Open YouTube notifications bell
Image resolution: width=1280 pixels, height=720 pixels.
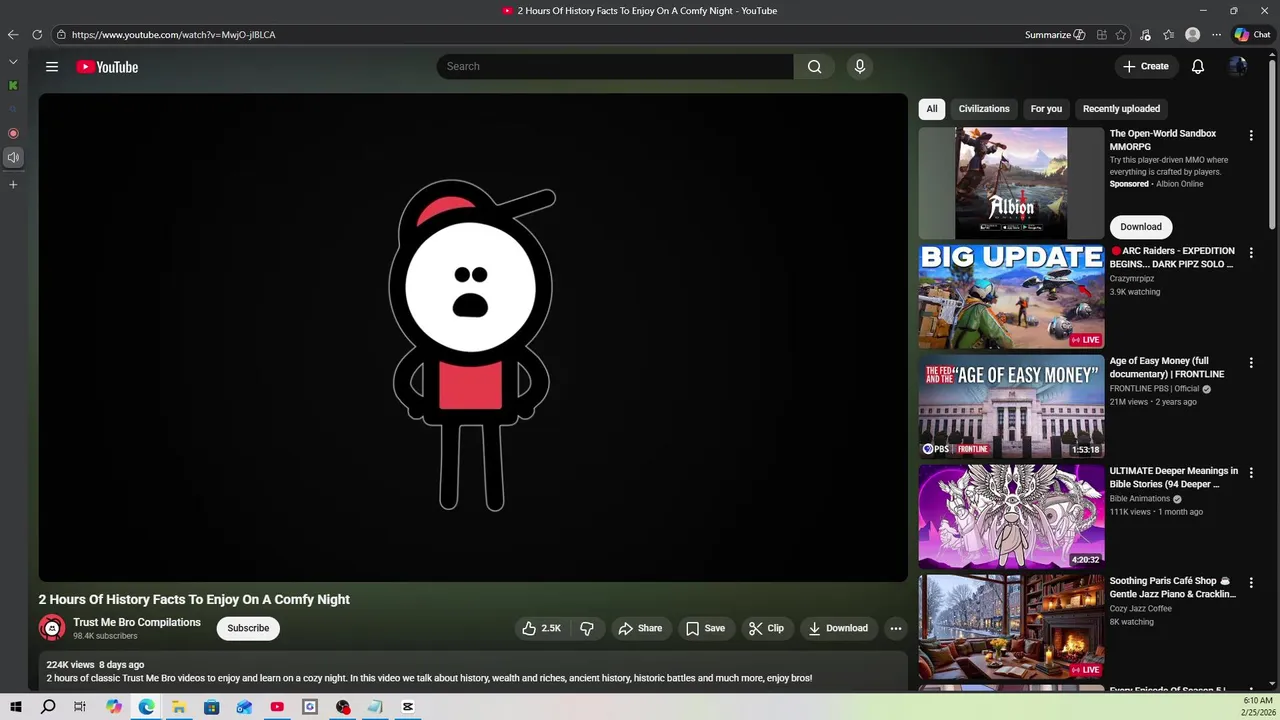(x=1197, y=67)
